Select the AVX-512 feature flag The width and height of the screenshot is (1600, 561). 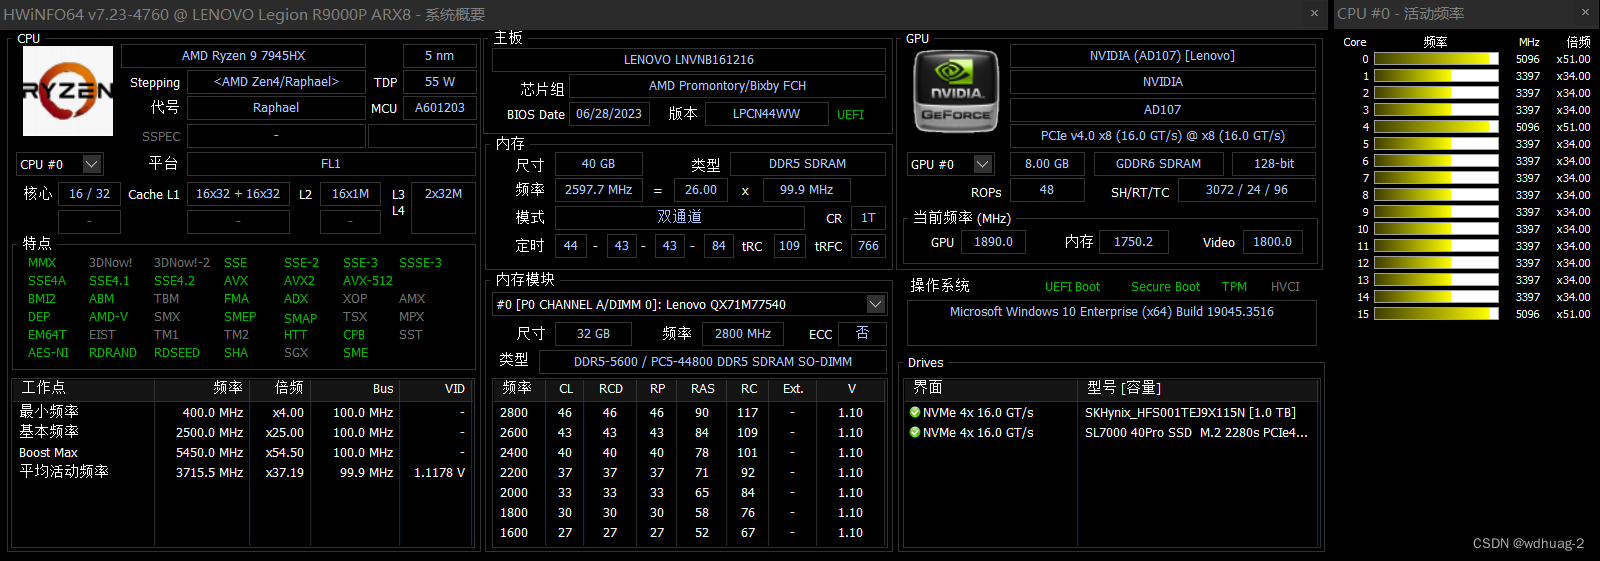click(x=368, y=281)
